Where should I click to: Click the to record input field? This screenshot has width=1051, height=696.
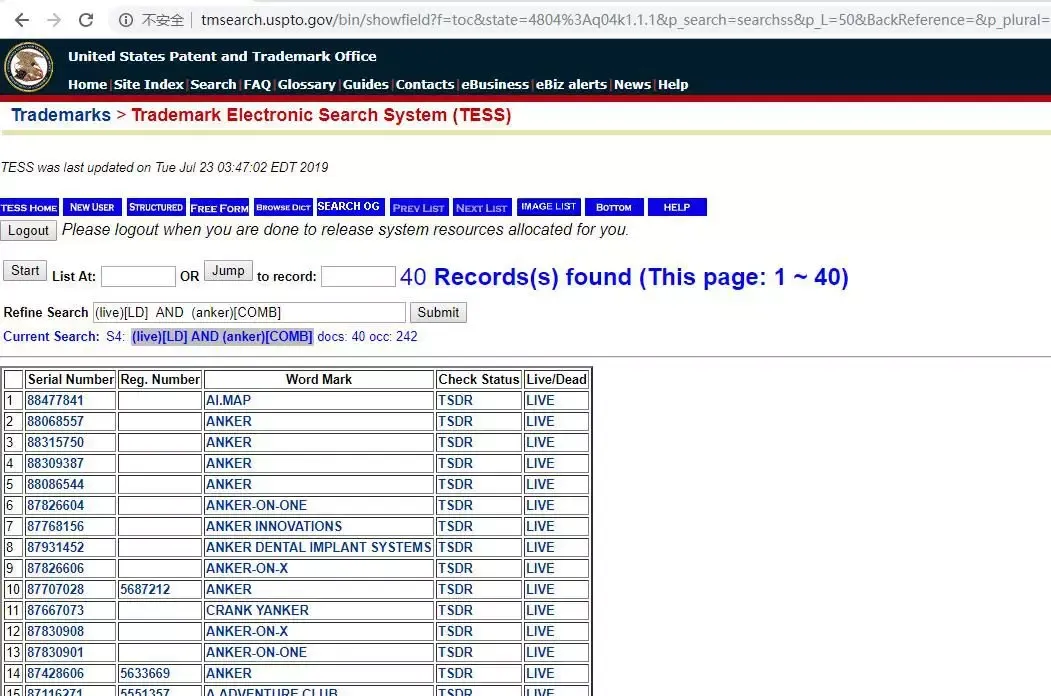coord(358,276)
